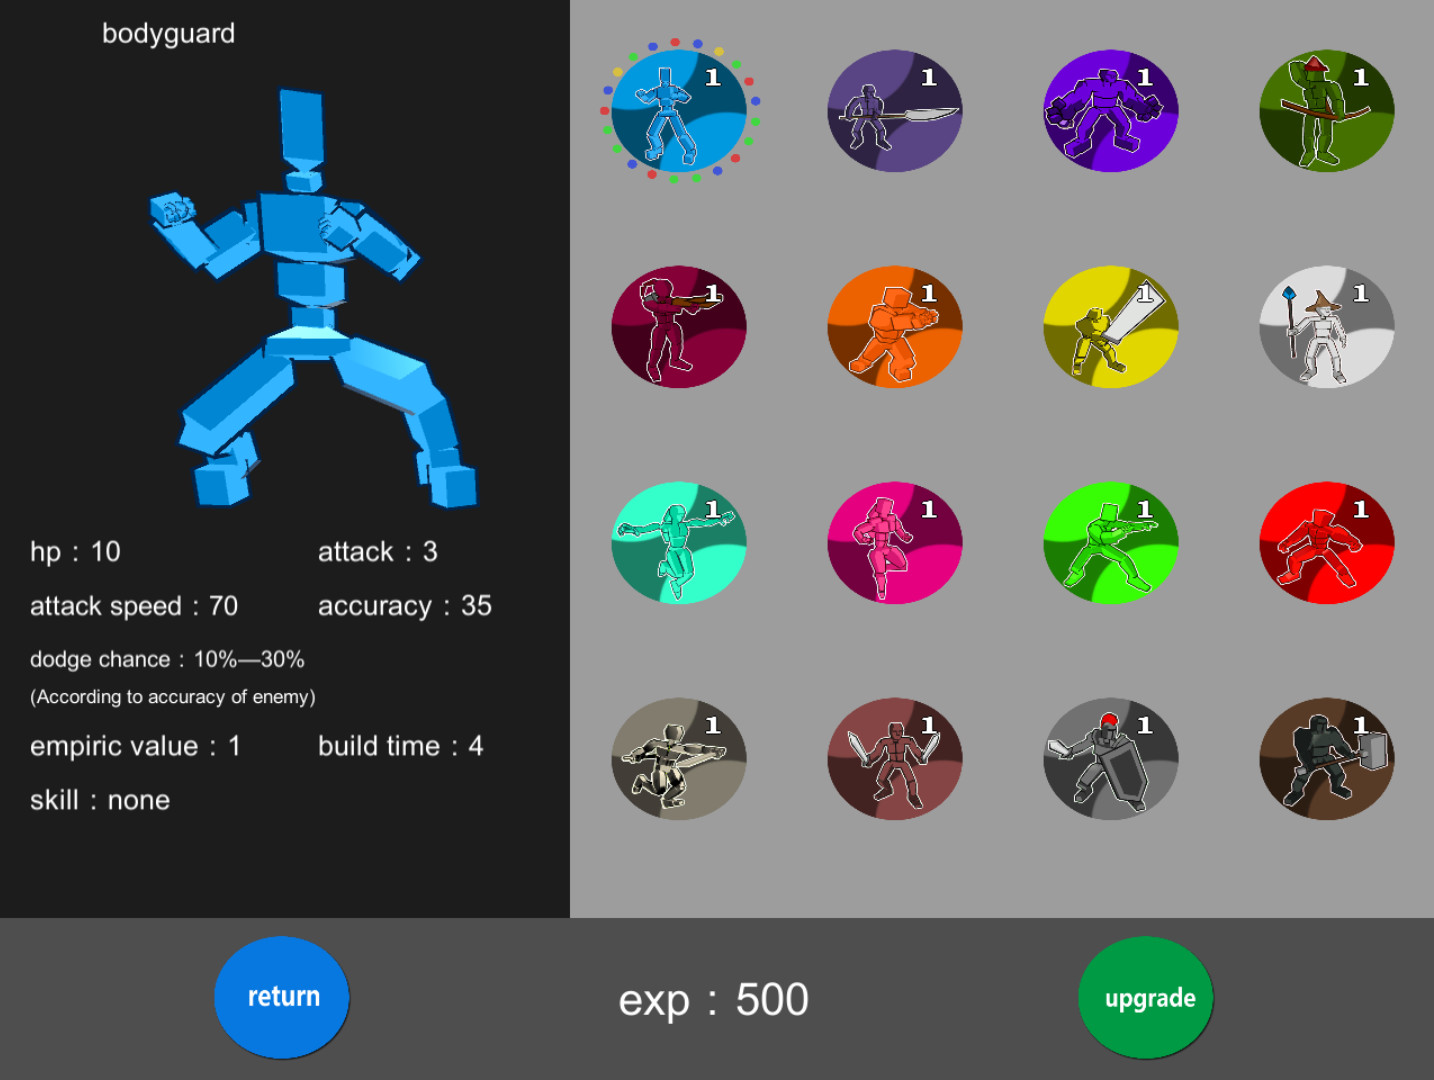Select the teal martial artist unit
Screen dimensions: 1434x1080
point(678,543)
